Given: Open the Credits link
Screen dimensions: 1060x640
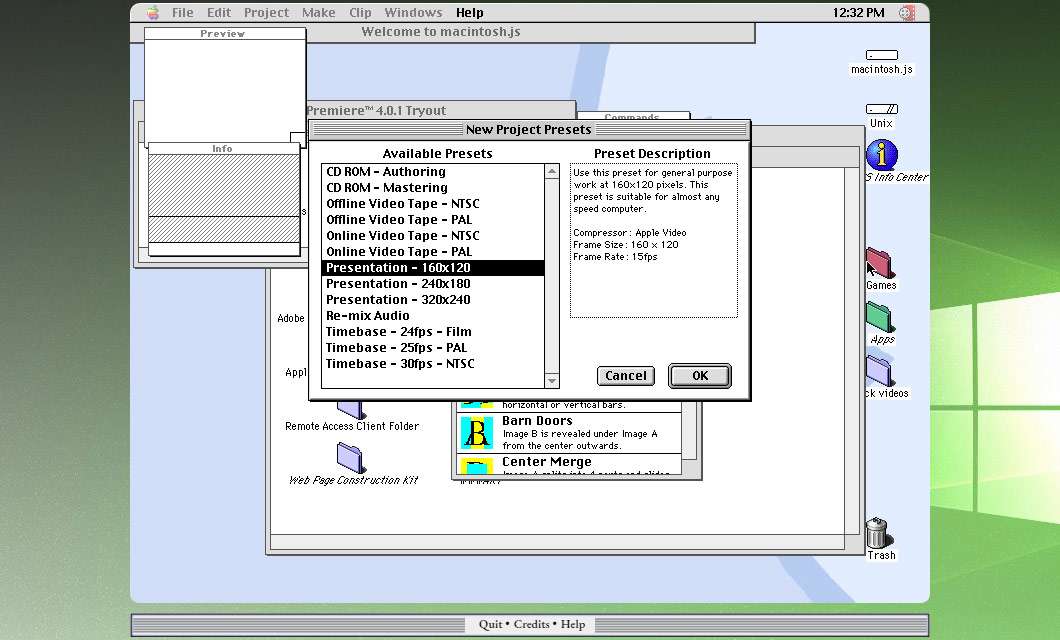Looking at the screenshot, I should 531,624.
